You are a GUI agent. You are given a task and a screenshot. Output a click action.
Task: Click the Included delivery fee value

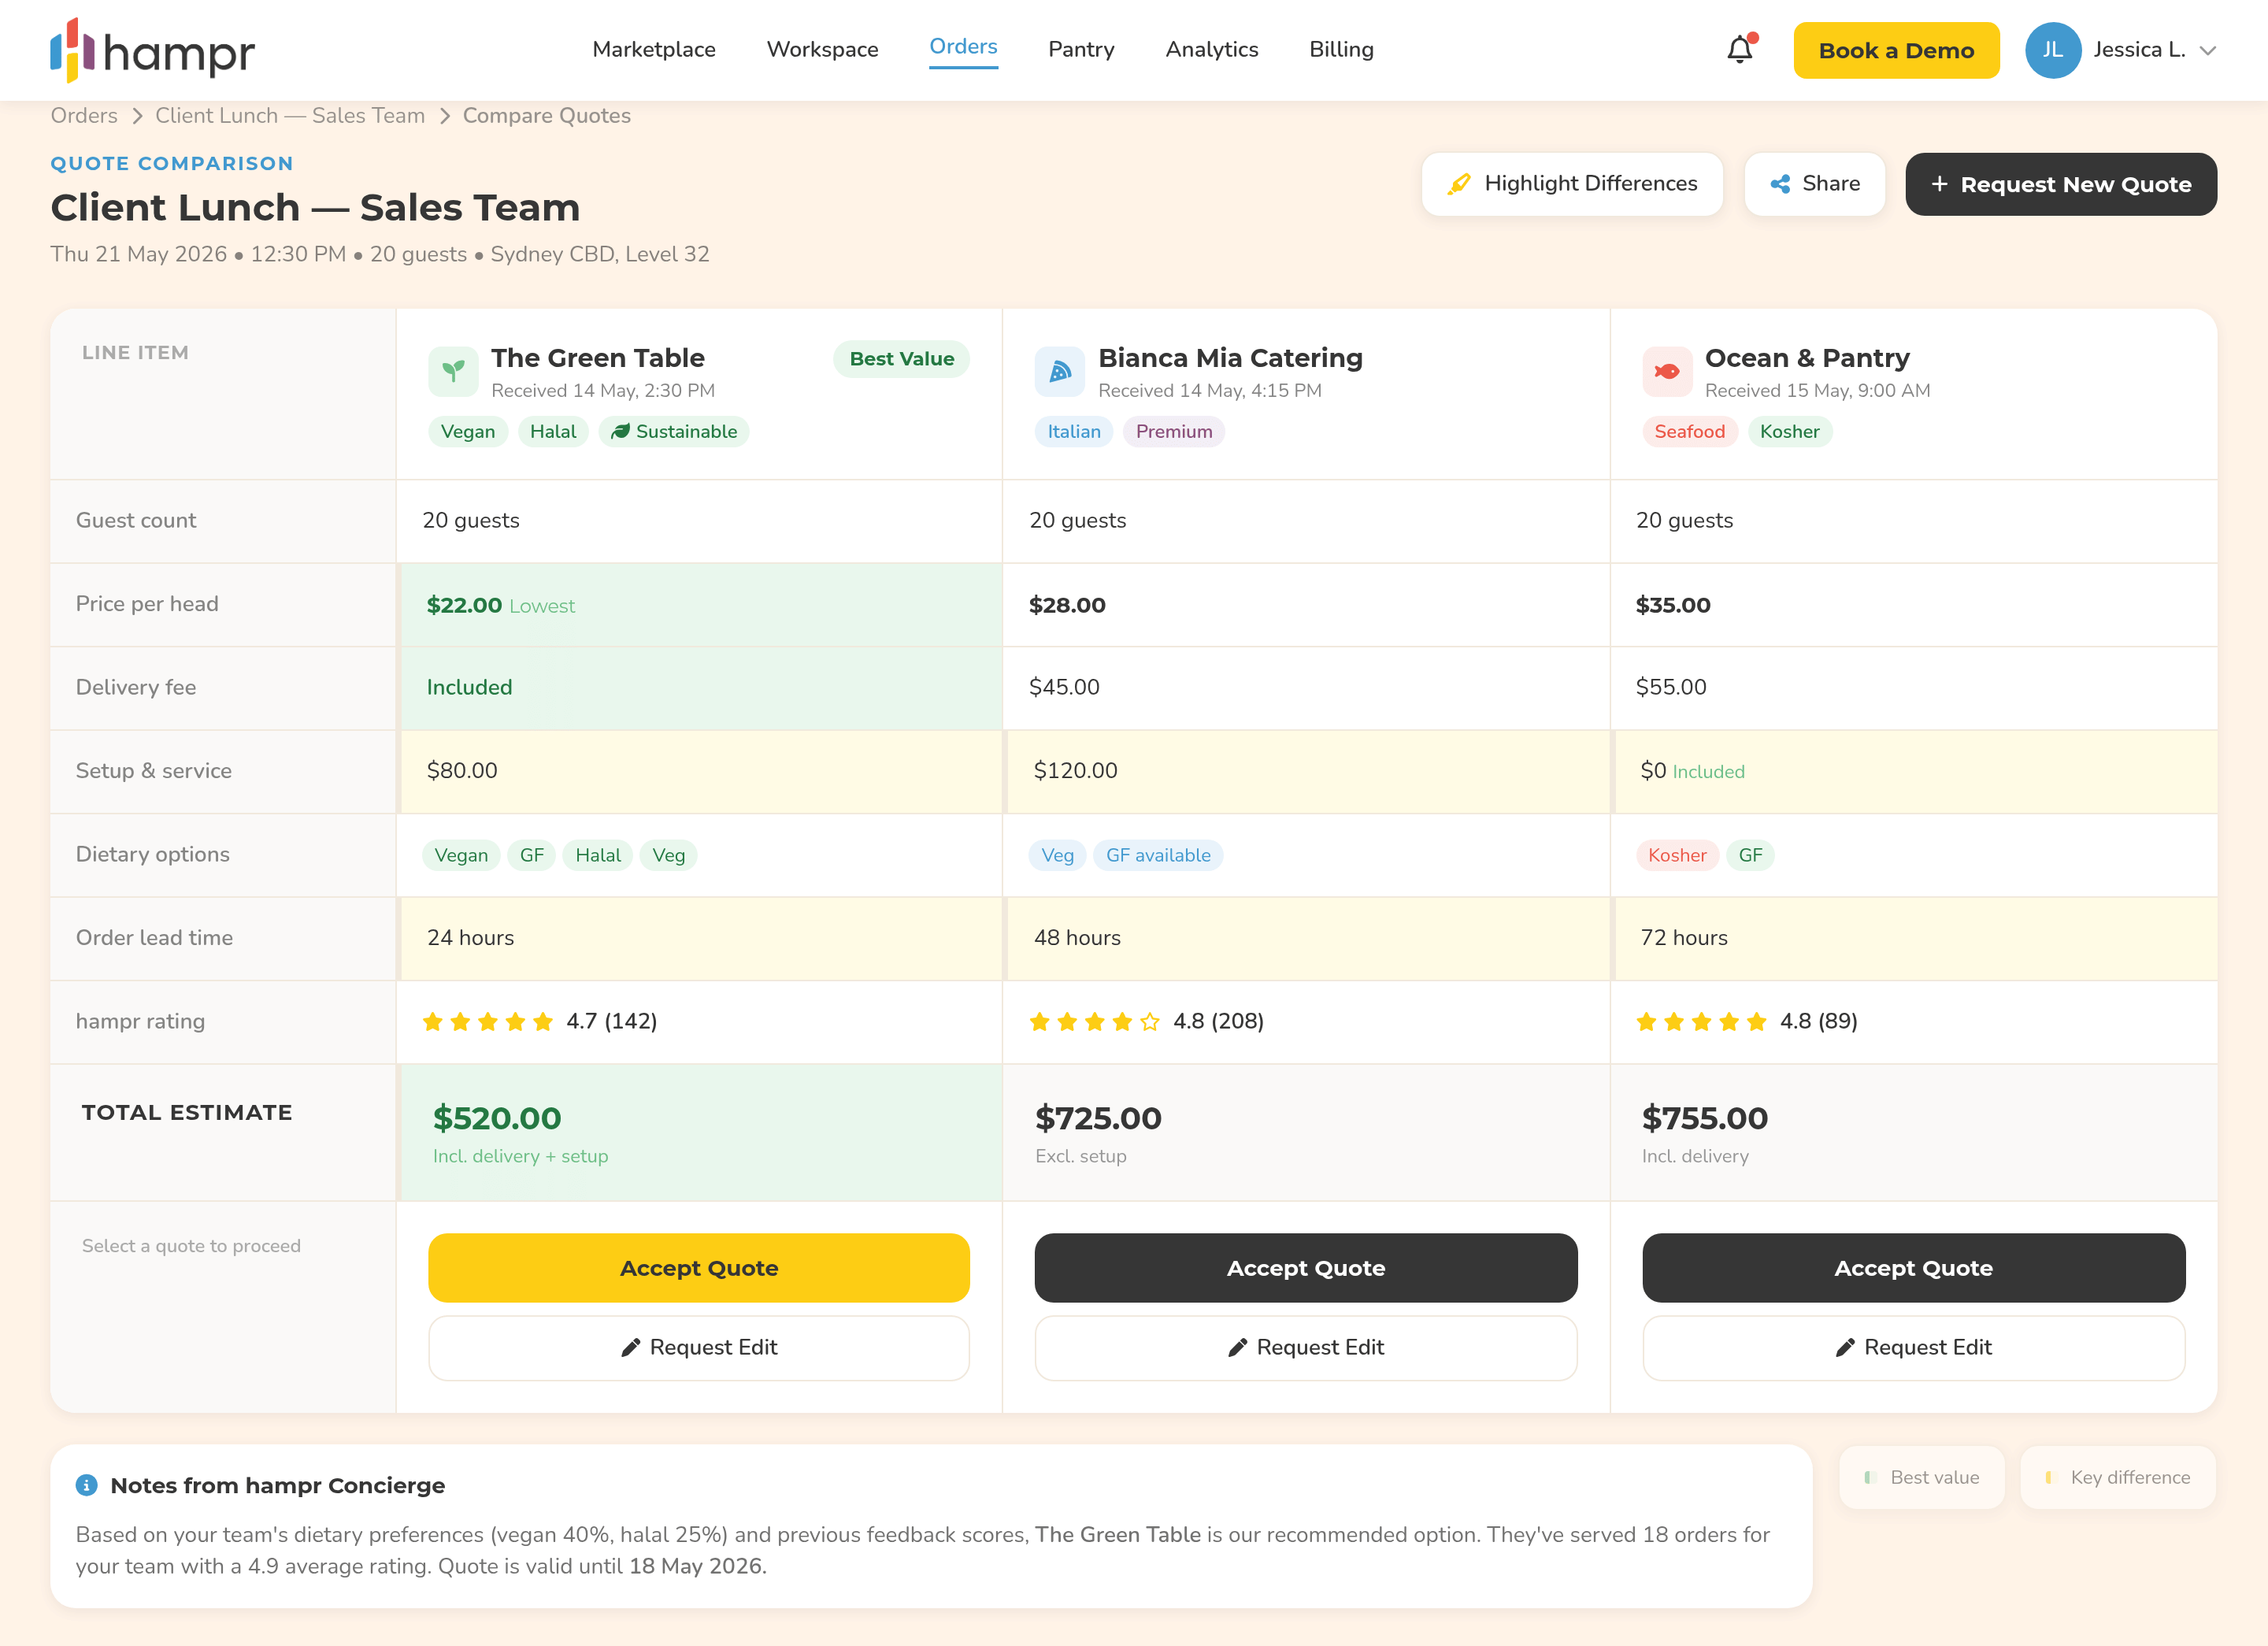pos(469,687)
